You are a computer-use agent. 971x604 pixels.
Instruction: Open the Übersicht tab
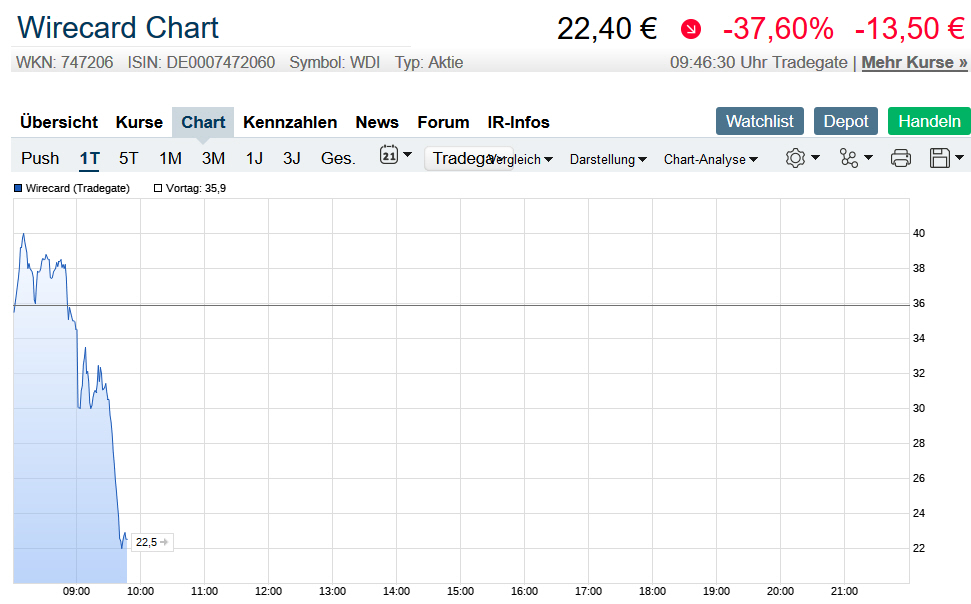click(x=59, y=122)
